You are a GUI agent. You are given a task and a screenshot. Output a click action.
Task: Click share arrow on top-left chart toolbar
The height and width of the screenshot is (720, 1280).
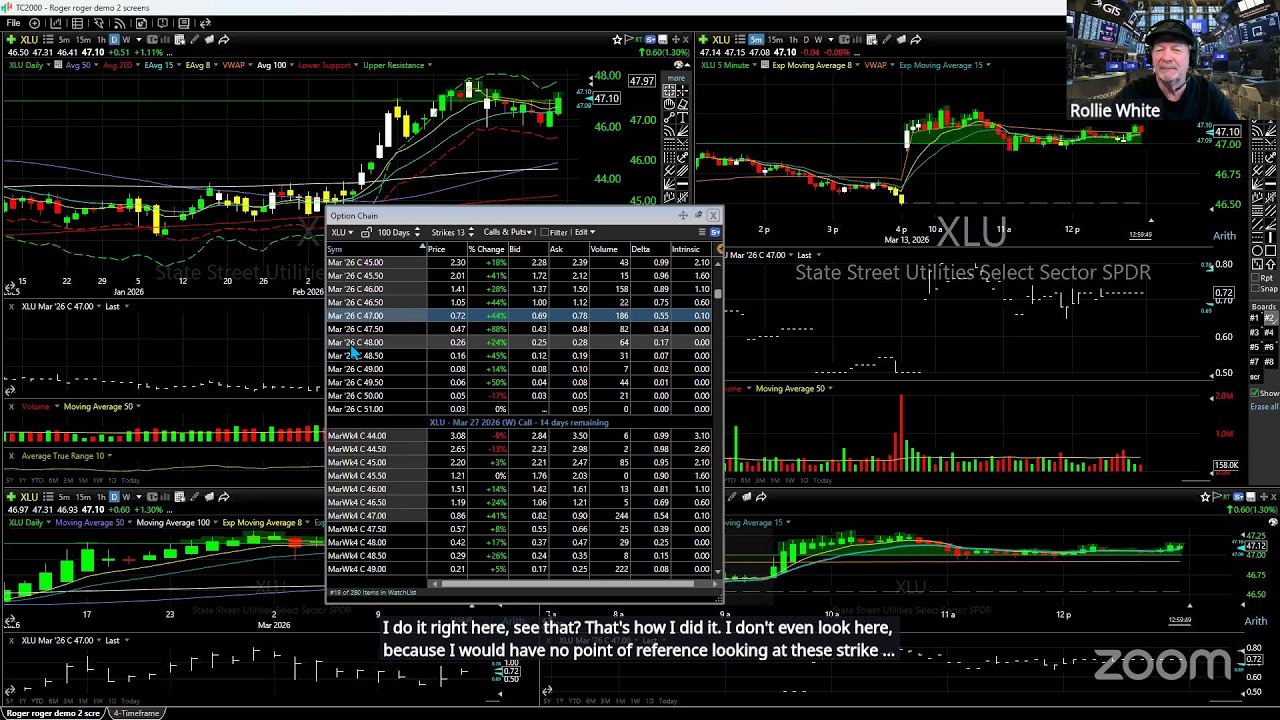224,40
